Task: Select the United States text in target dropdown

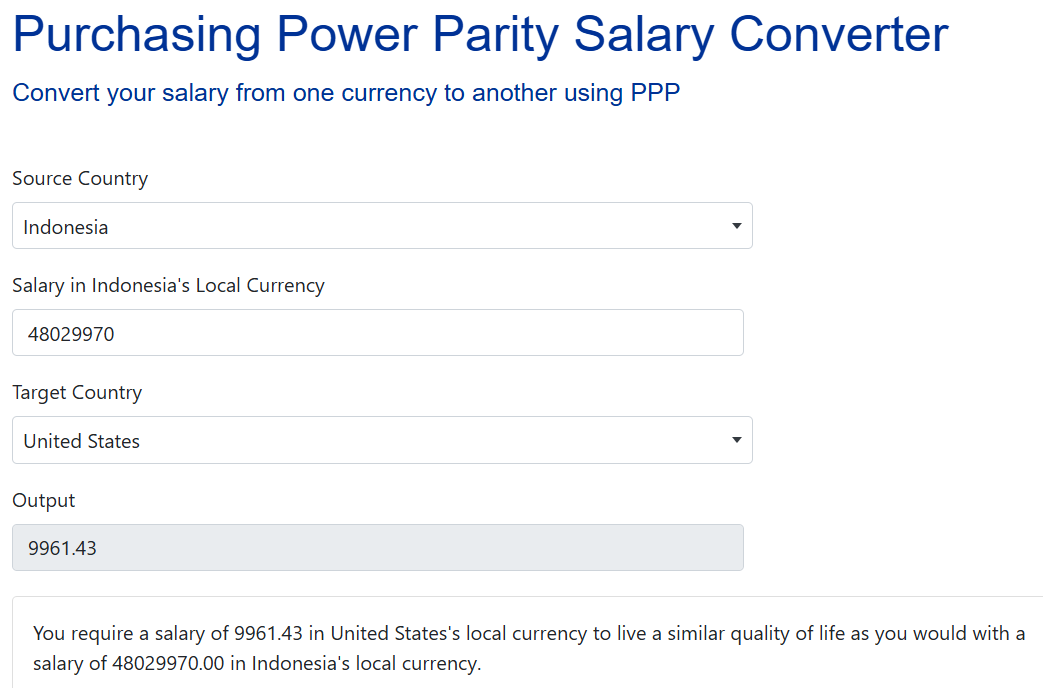Action: point(81,441)
